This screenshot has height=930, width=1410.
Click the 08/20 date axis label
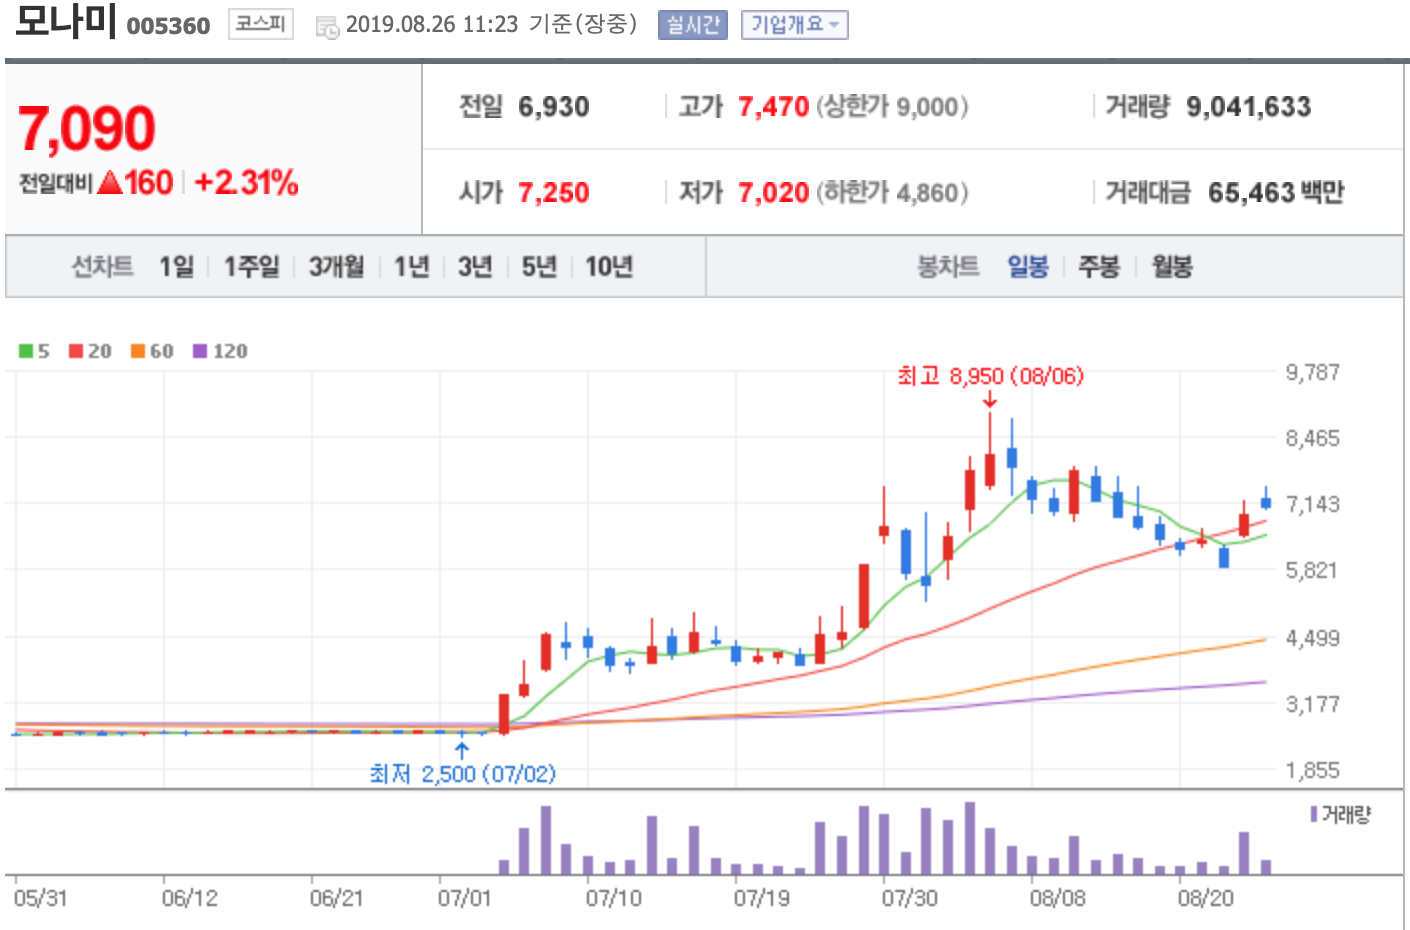(x=1205, y=898)
